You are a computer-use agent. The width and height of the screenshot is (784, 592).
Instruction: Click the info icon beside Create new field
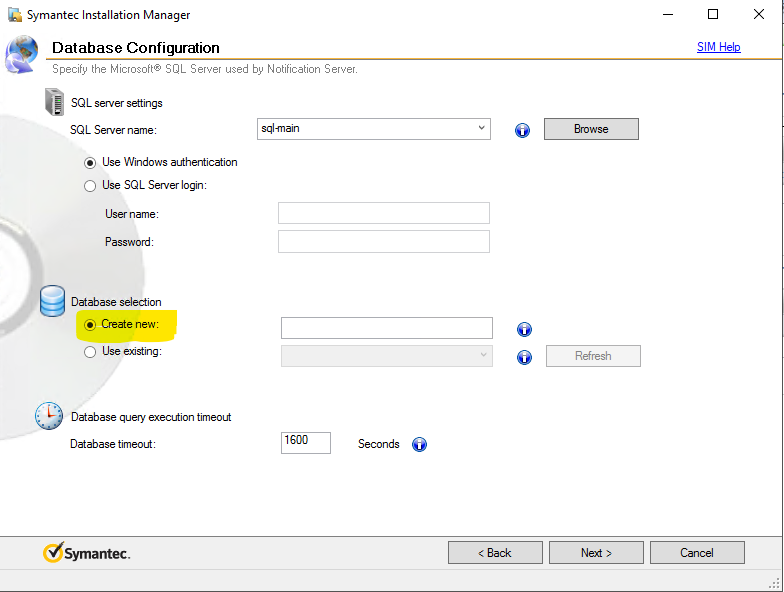(524, 329)
